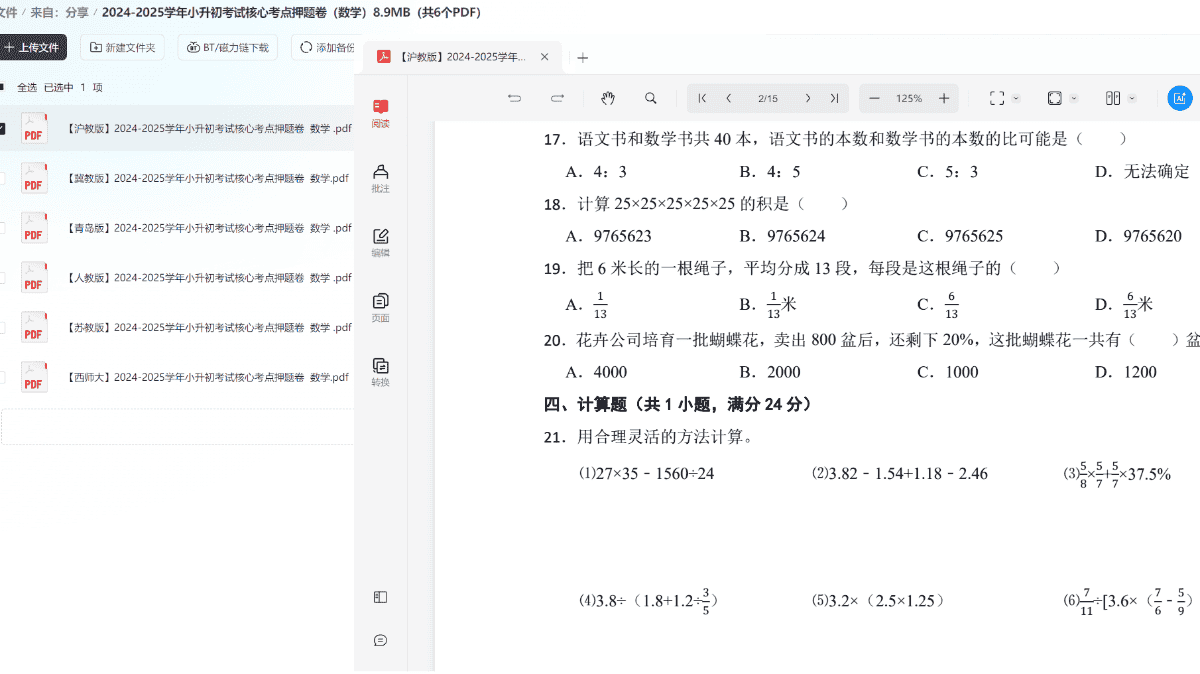Viewport: 1200px width, 674px height.
Task: Open the 批注 annotation sidebar panel
Action: pos(380,178)
